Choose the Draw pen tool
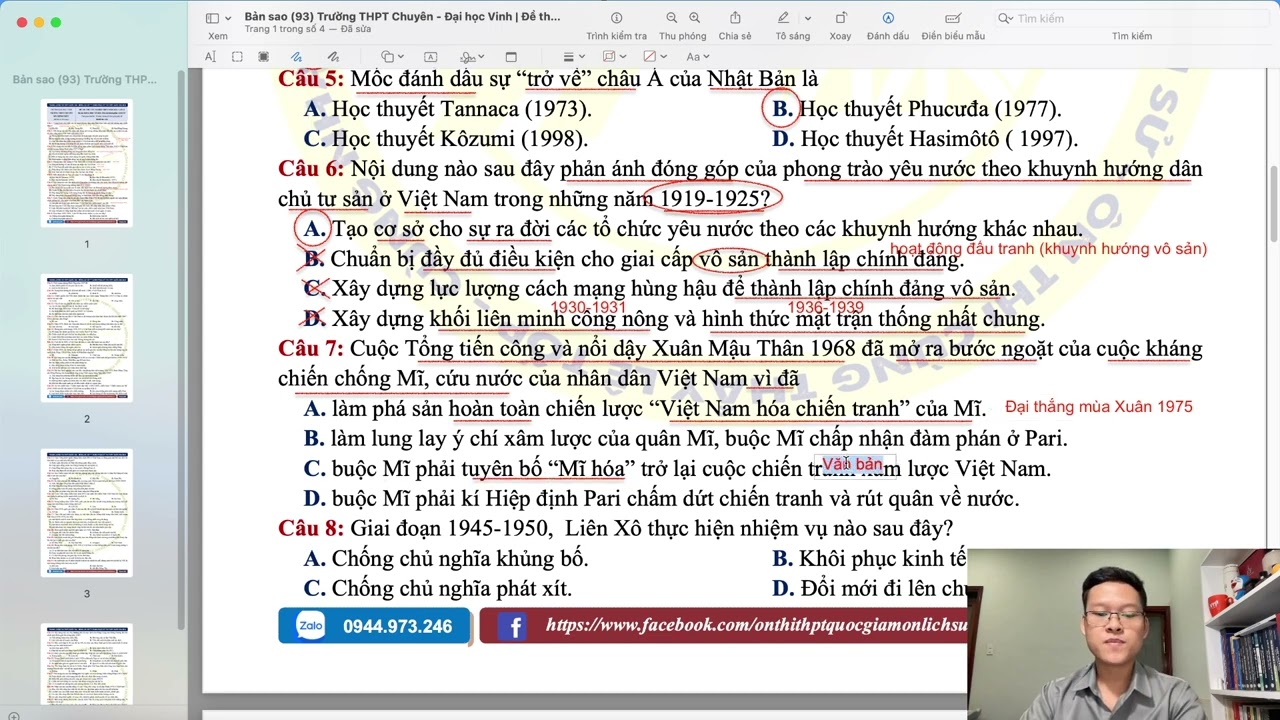1280x720 pixels. coord(333,57)
